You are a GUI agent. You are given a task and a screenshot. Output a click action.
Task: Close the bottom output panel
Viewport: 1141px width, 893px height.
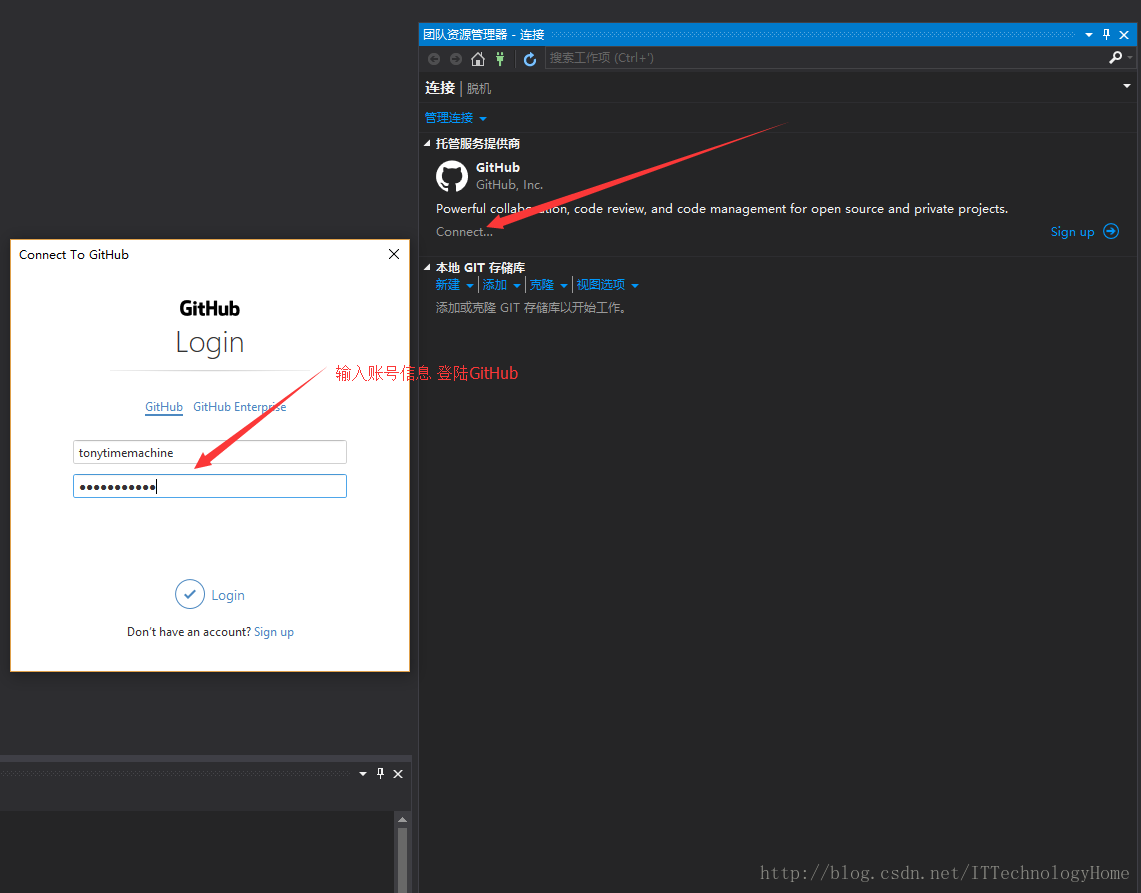tap(398, 774)
